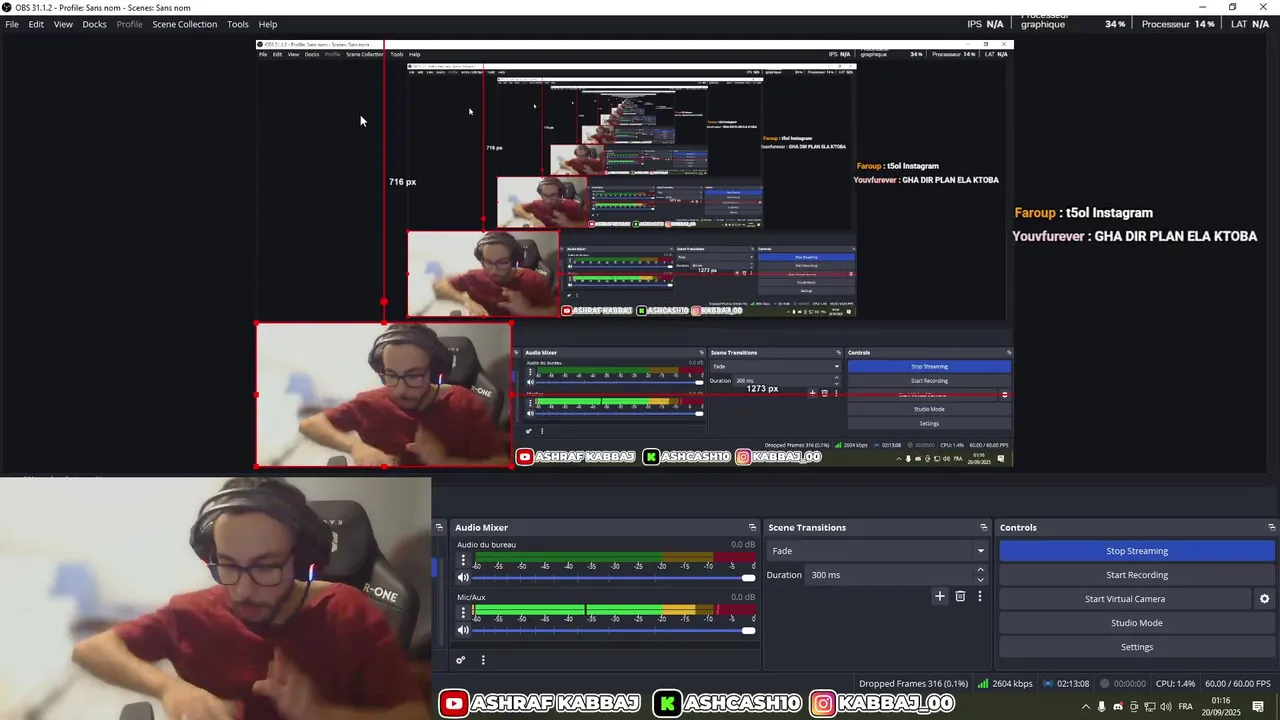The height and width of the screenshot is (720, 1280).
Task: Click the recording status dot beside 00:00:00
Action: click(1104, 684)
